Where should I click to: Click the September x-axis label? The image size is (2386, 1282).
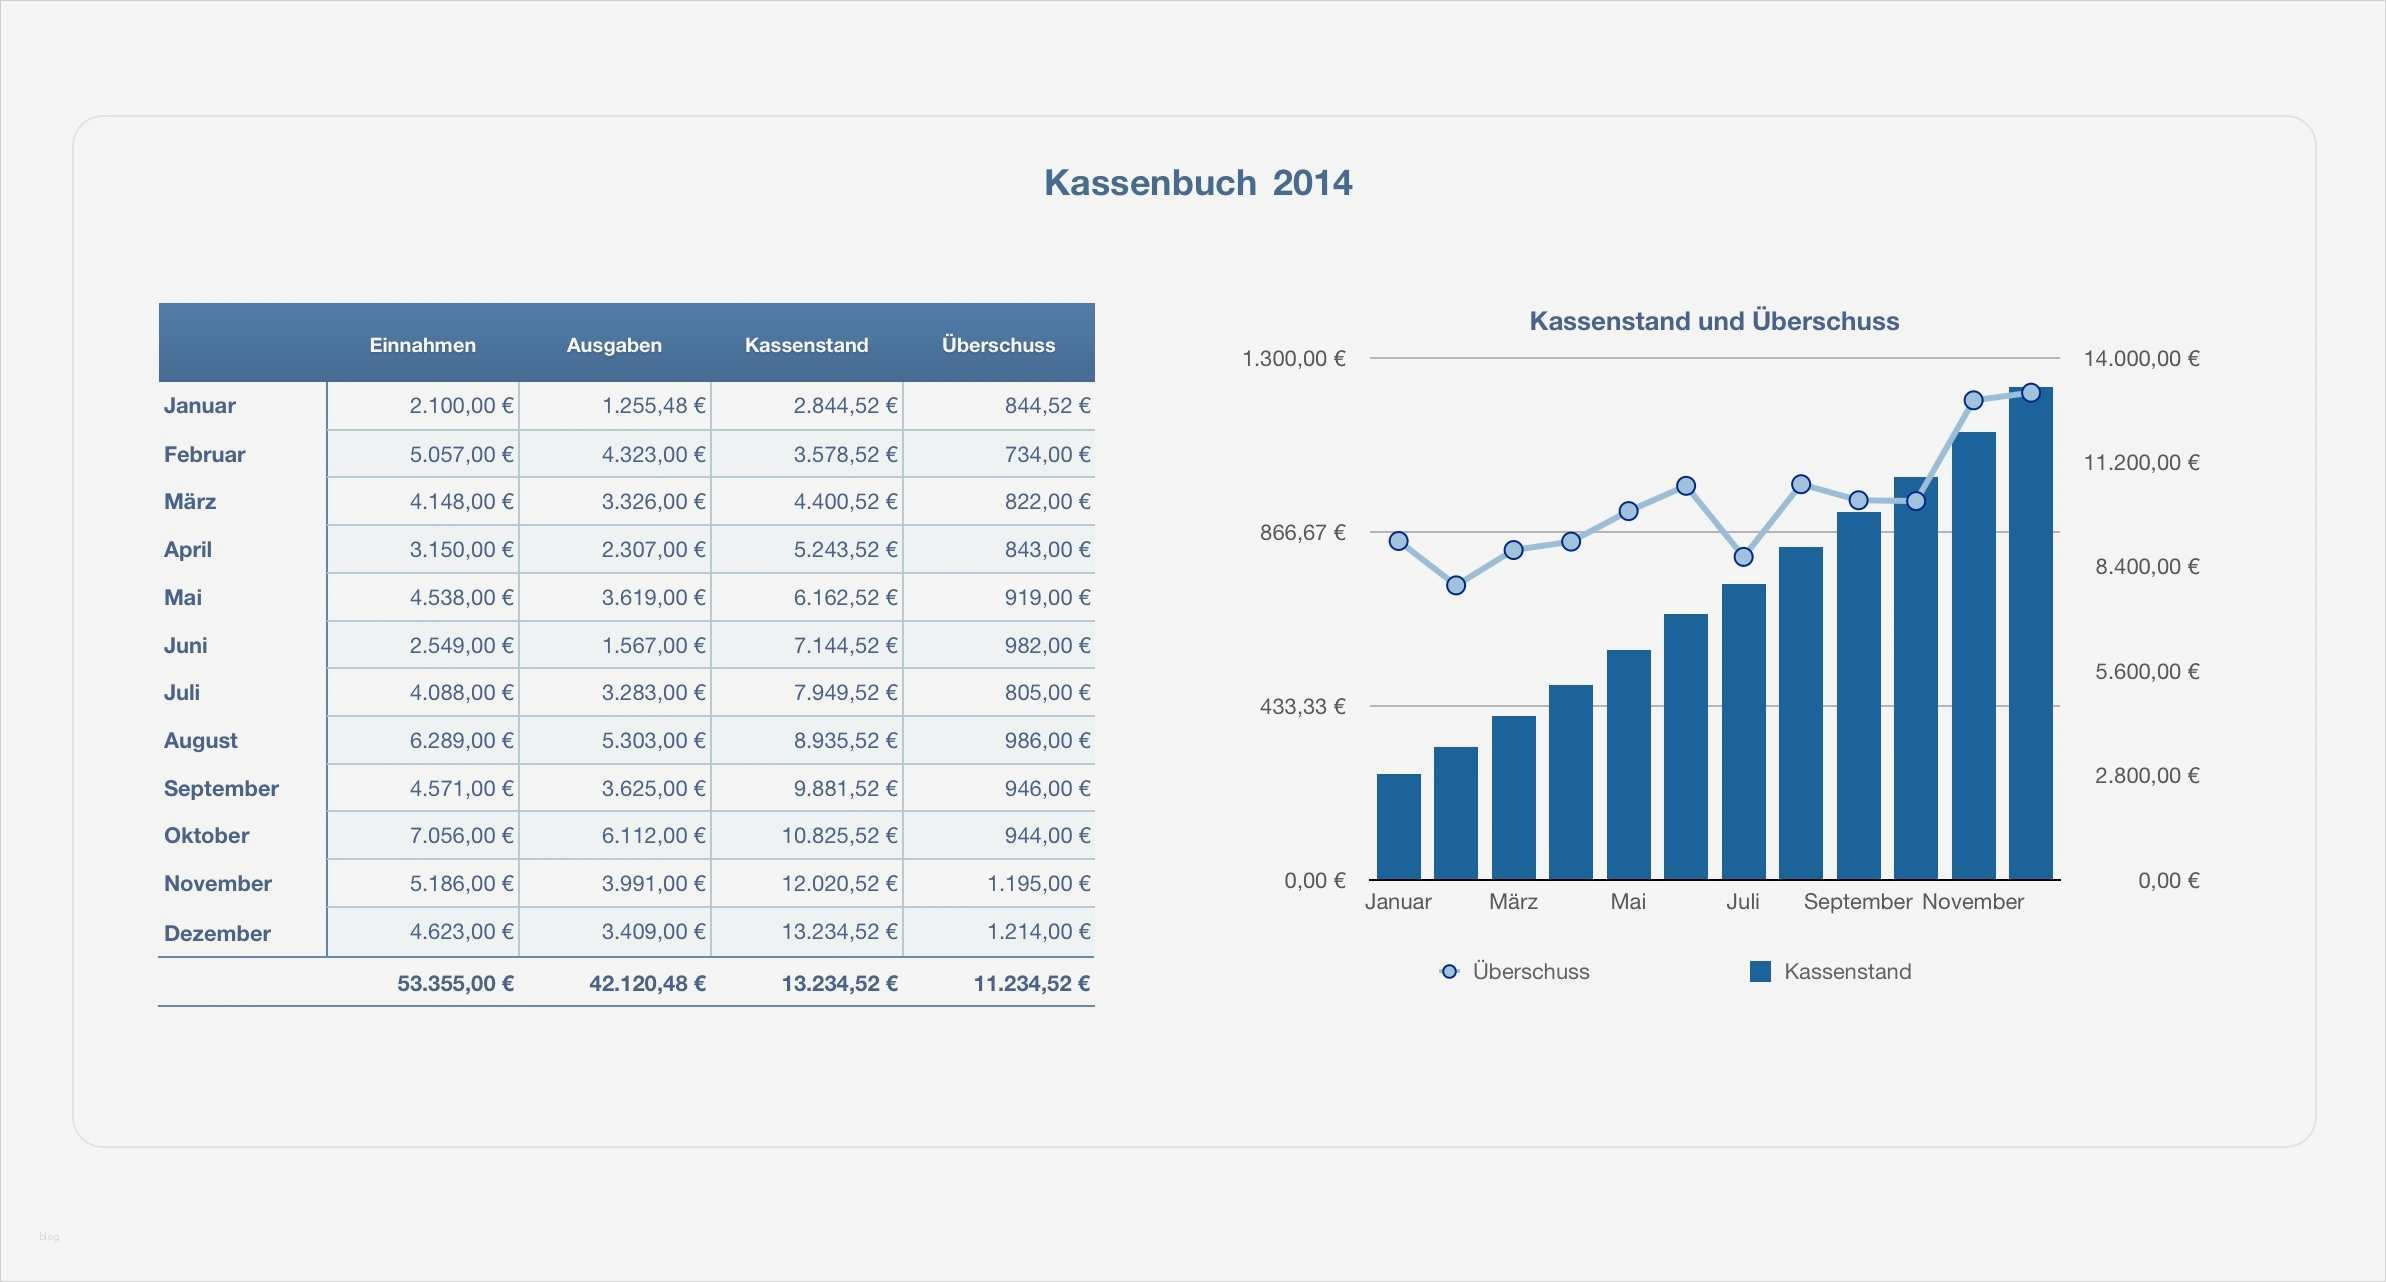pyautogui.click(x=1857, y=902)
